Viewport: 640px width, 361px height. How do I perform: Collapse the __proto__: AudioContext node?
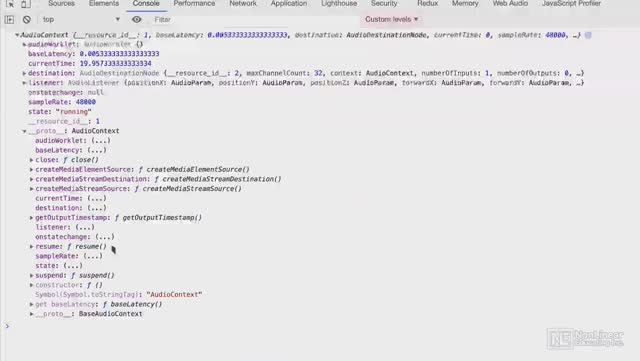24,131
